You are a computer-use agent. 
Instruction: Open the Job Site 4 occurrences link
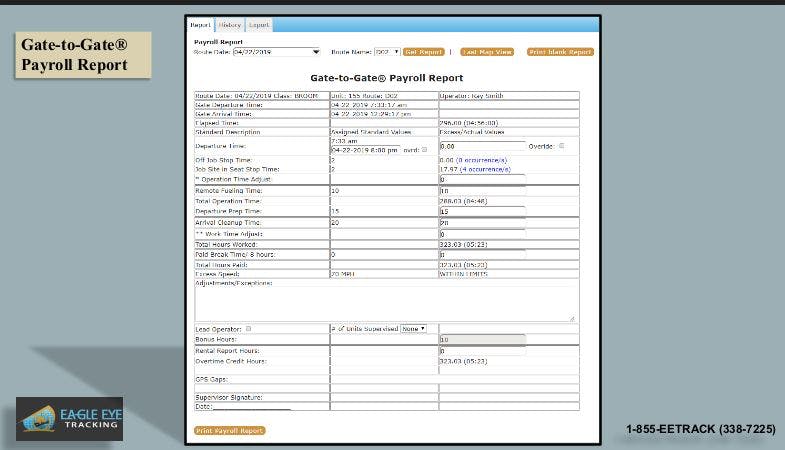point(485,170)
